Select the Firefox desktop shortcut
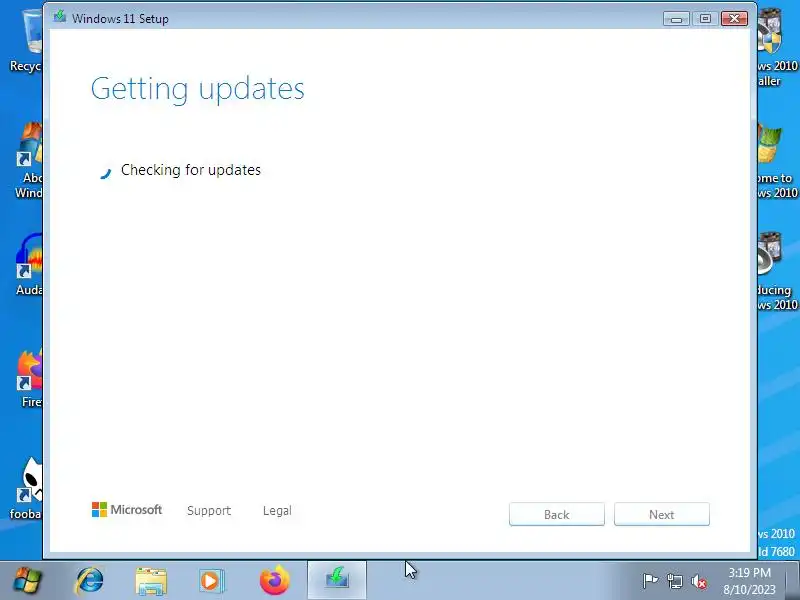800x600 pixels. click(31, 378)
